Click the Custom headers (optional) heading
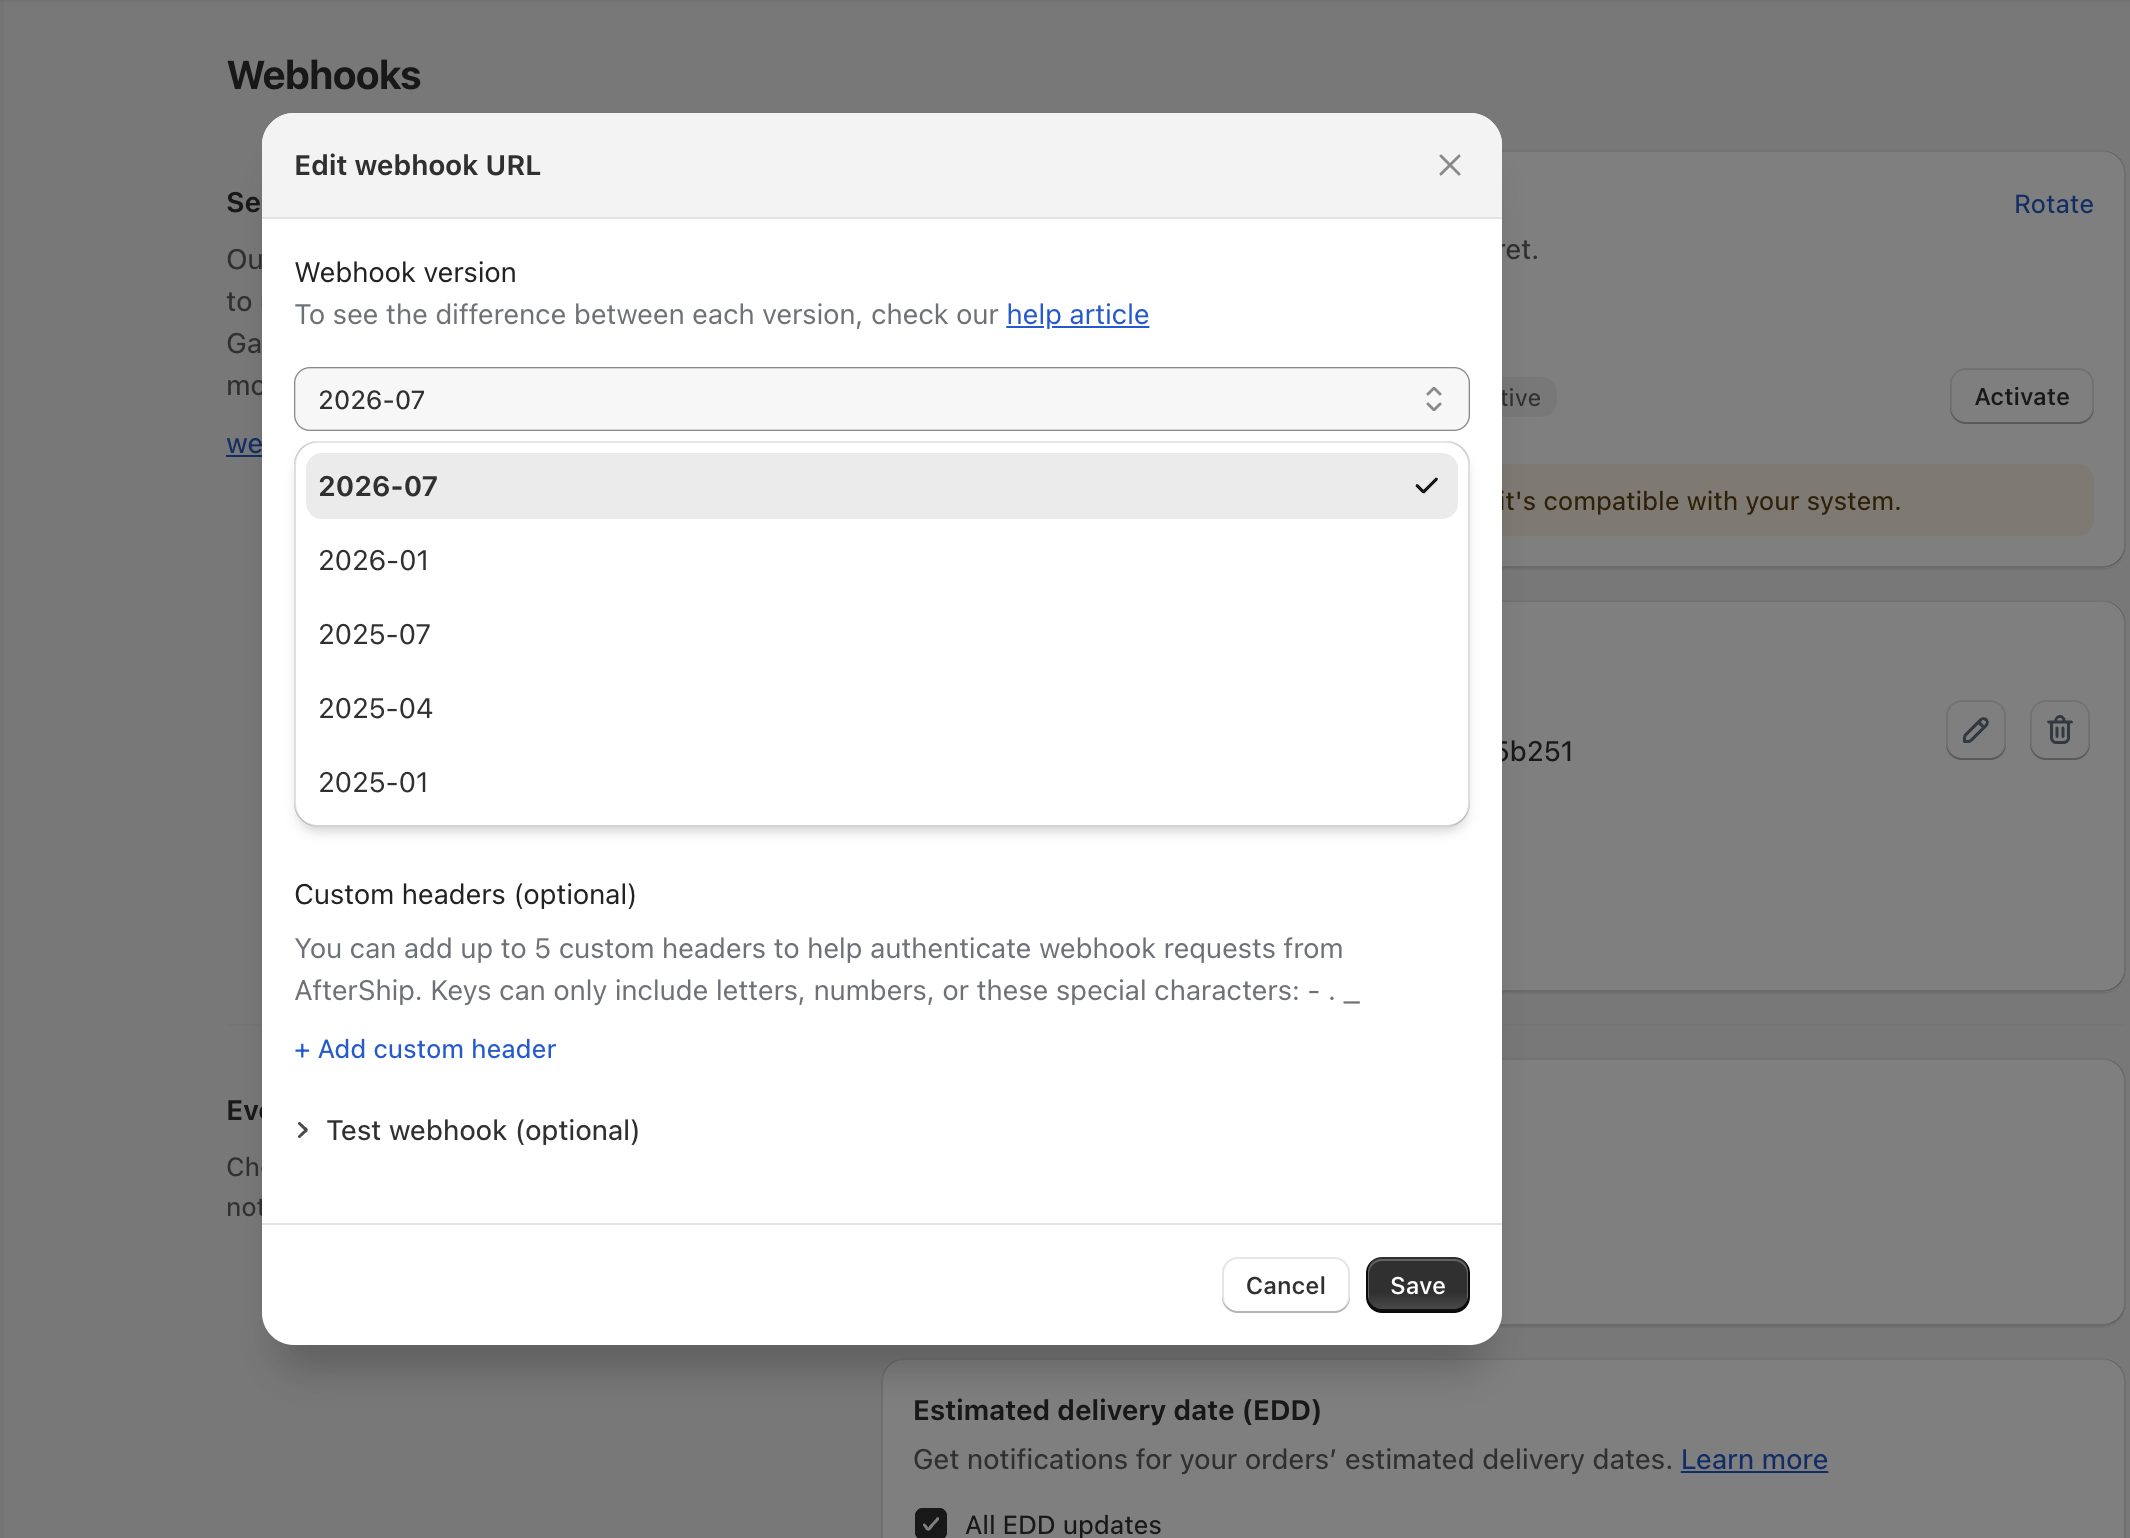This screenshot has height=1538, width=2130. [465, 894]
